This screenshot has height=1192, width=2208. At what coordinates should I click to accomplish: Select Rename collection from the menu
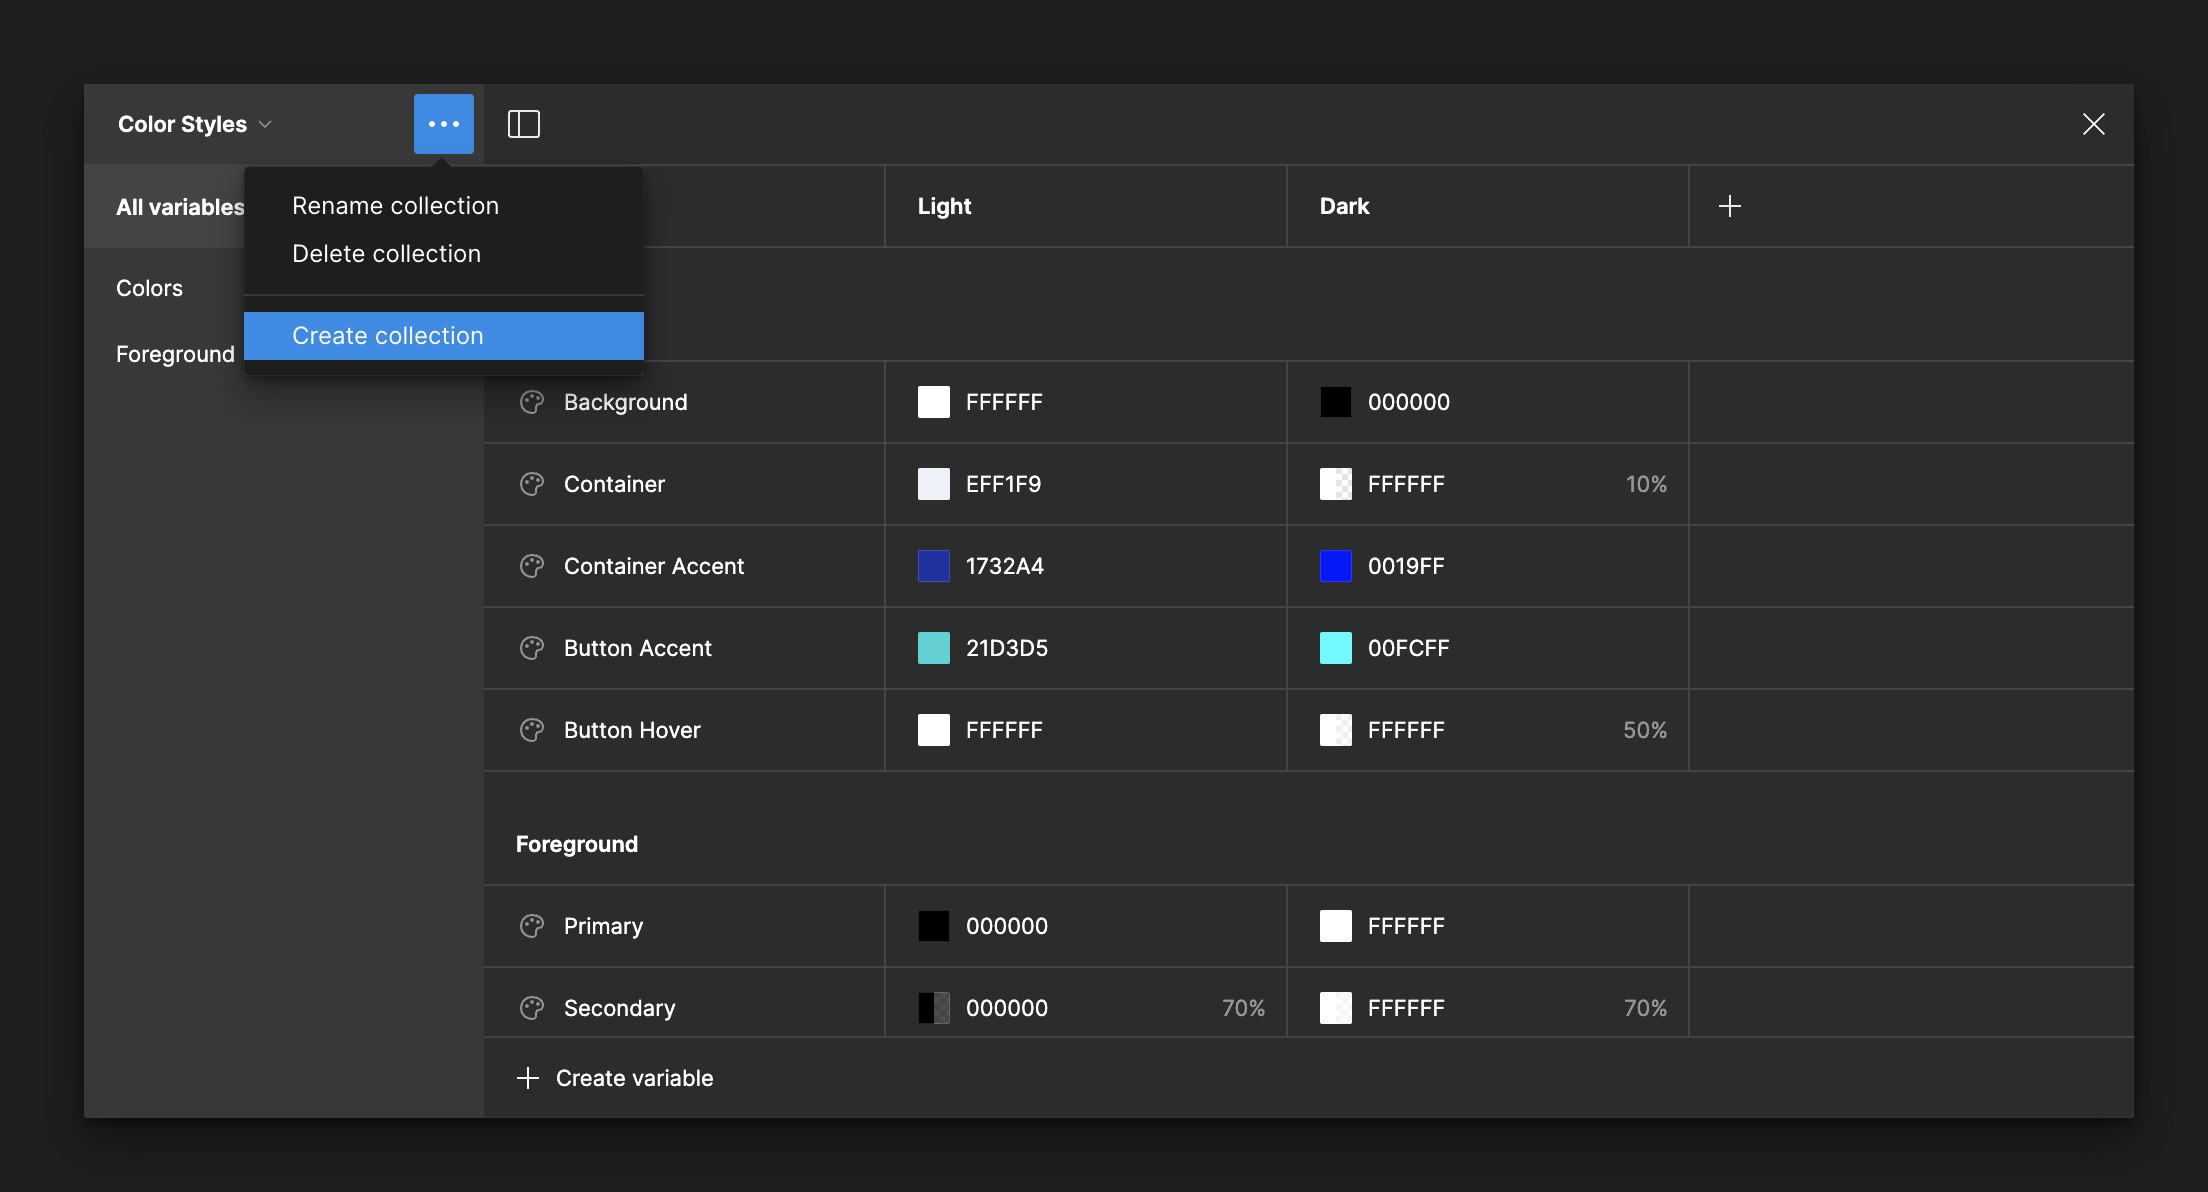(395, 205)
